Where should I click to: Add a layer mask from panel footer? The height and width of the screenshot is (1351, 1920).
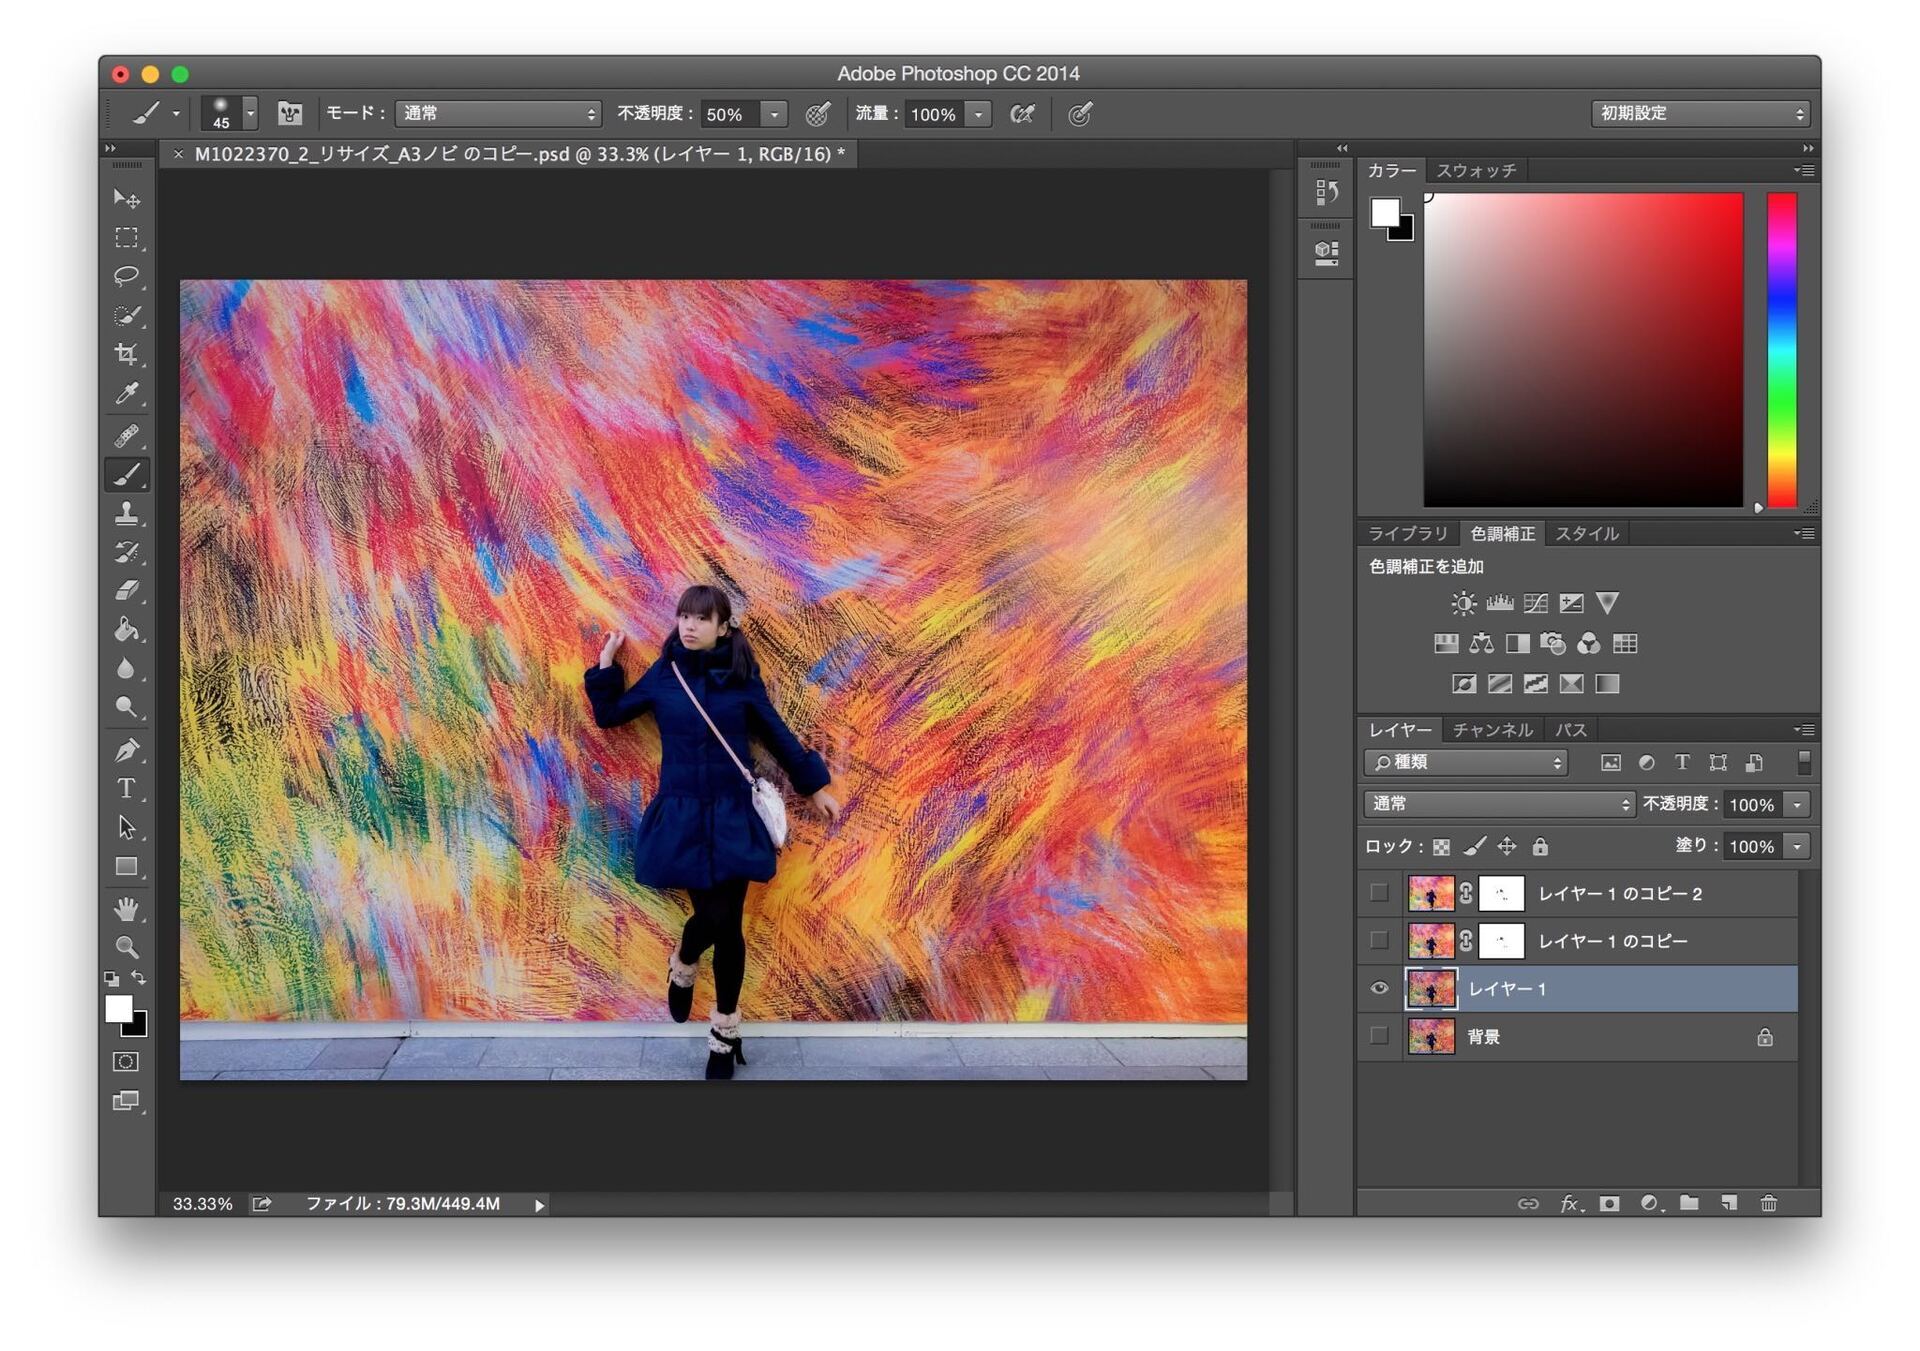tap(1609, 1203)
